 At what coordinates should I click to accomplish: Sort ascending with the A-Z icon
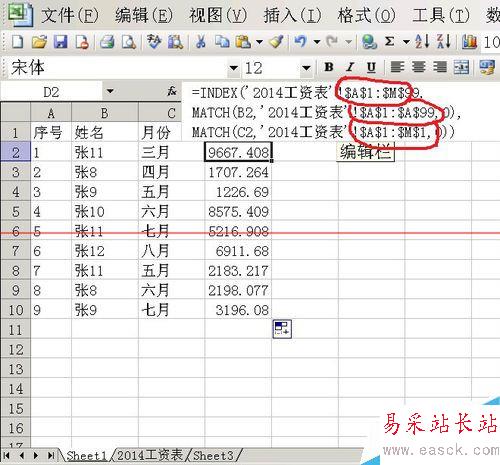coord(422,42)
